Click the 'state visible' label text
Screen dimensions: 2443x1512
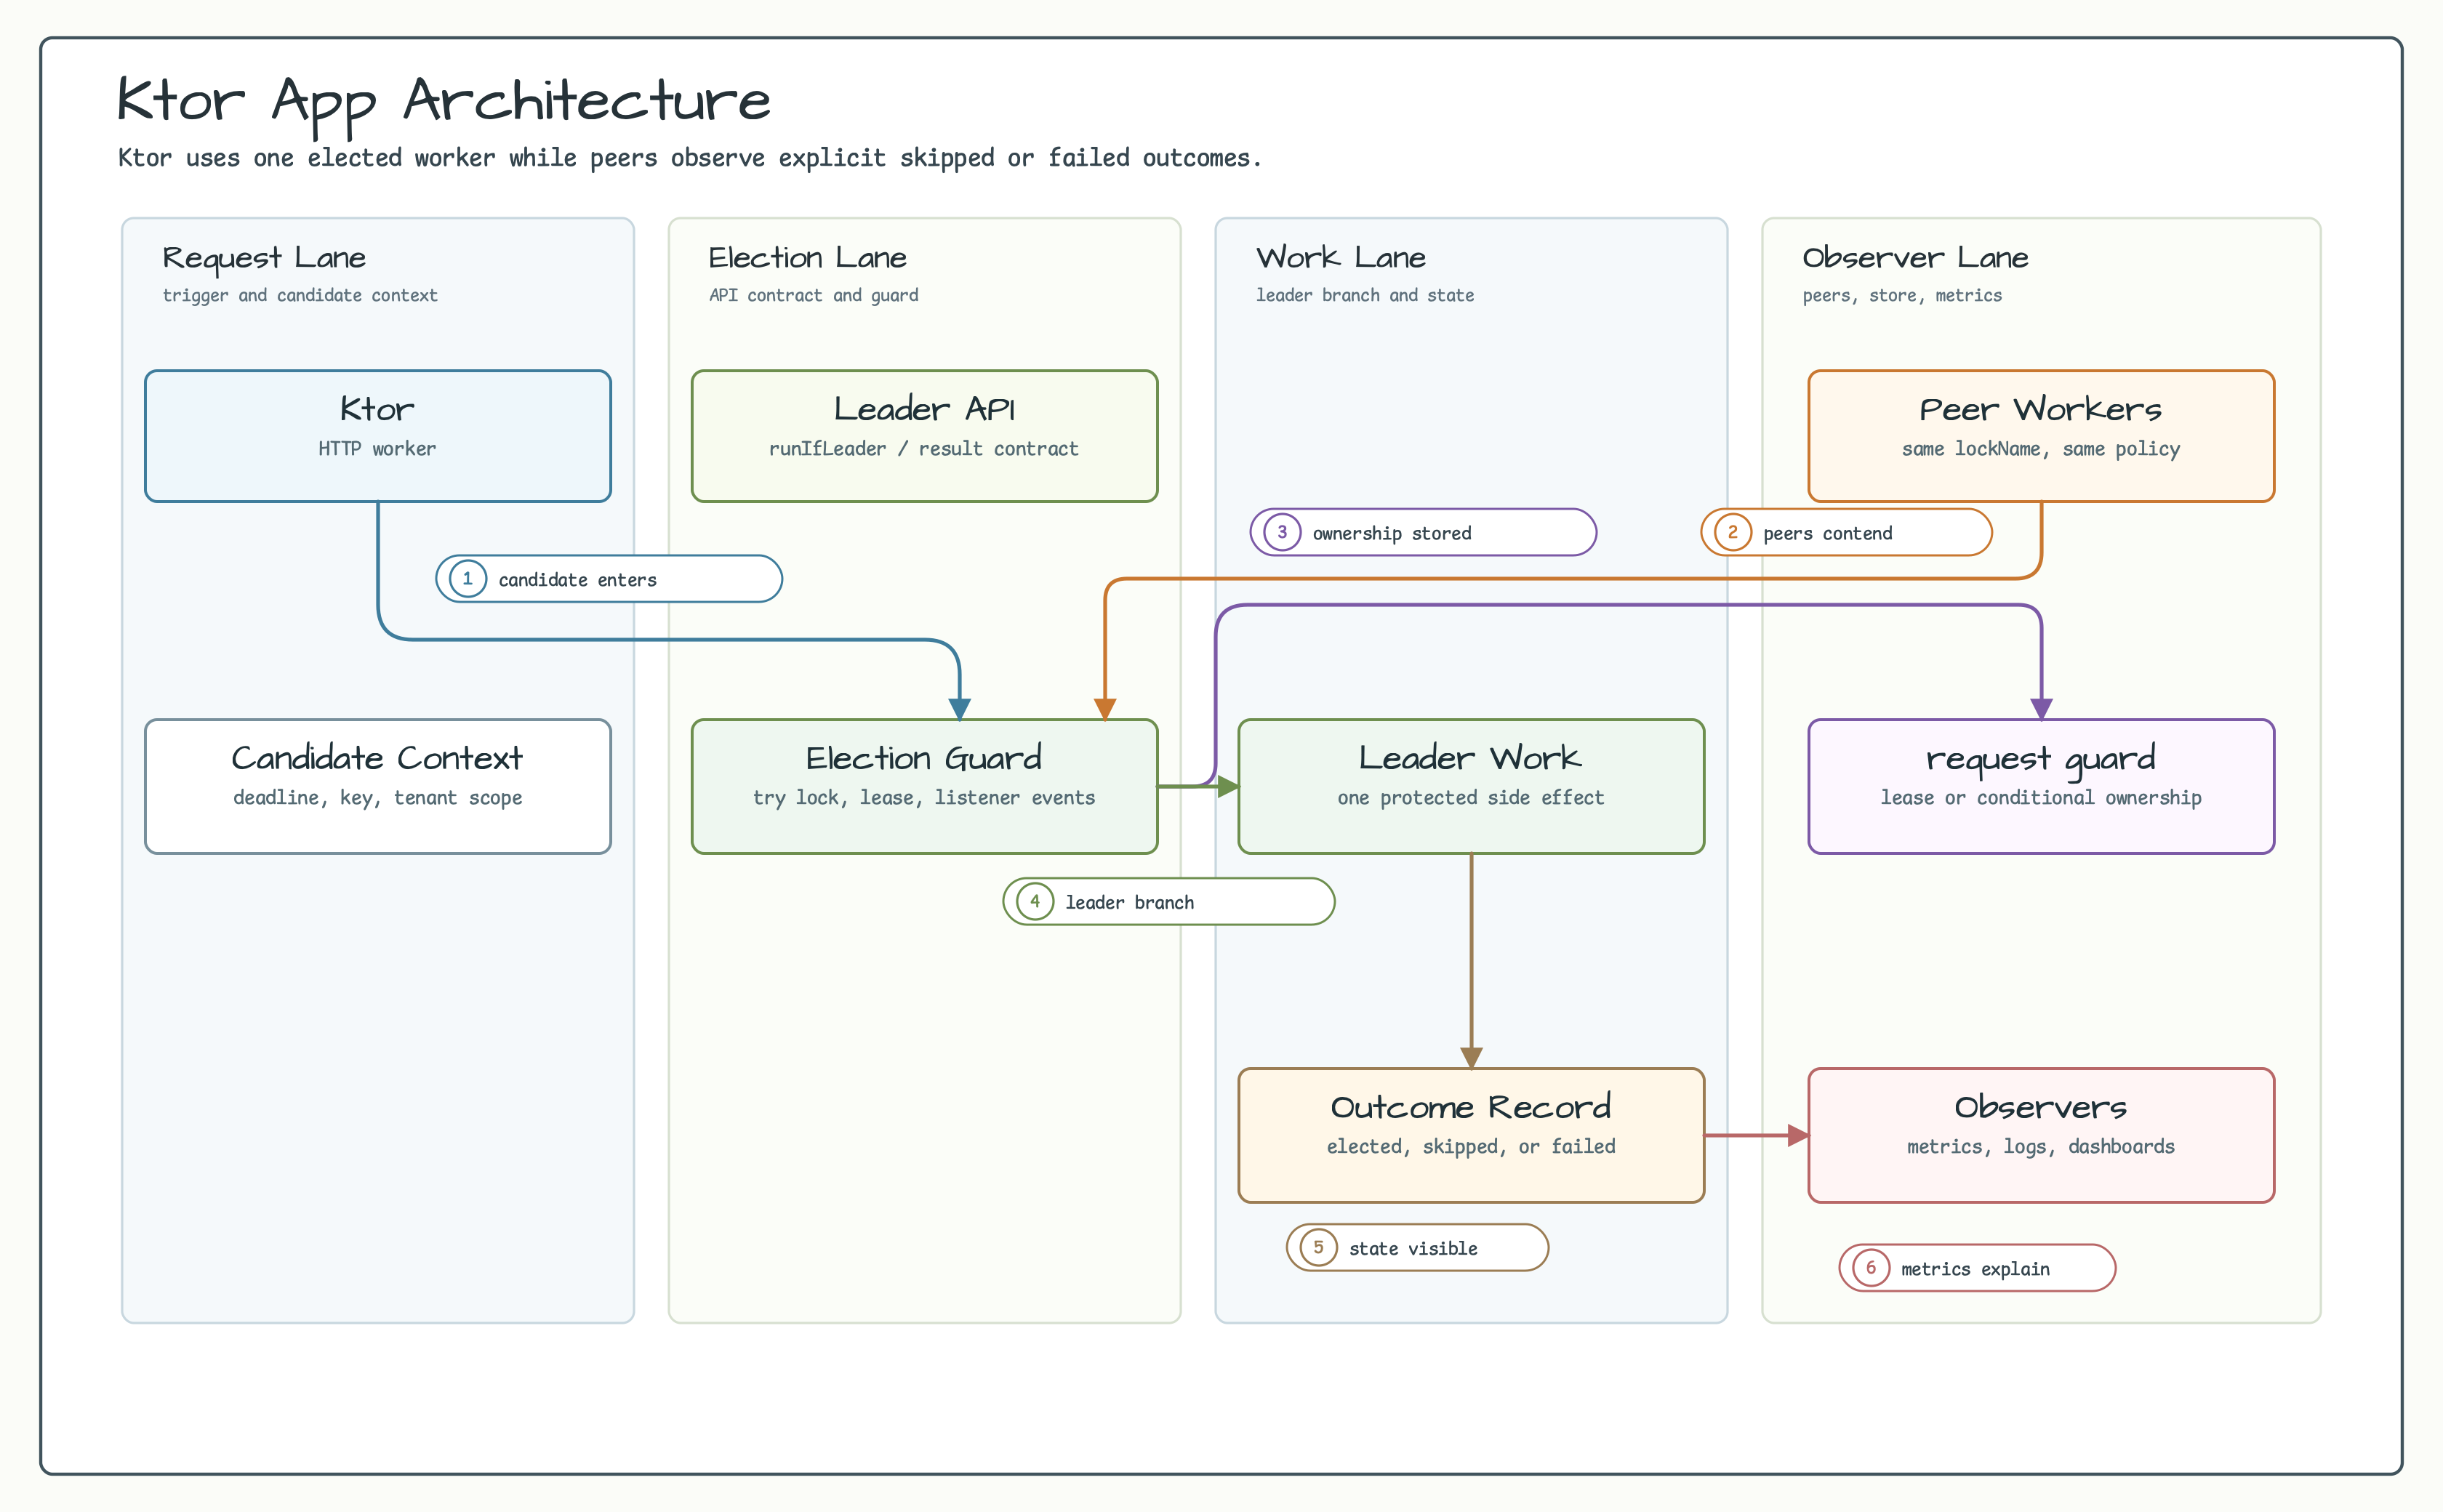pos(1413,1248)
